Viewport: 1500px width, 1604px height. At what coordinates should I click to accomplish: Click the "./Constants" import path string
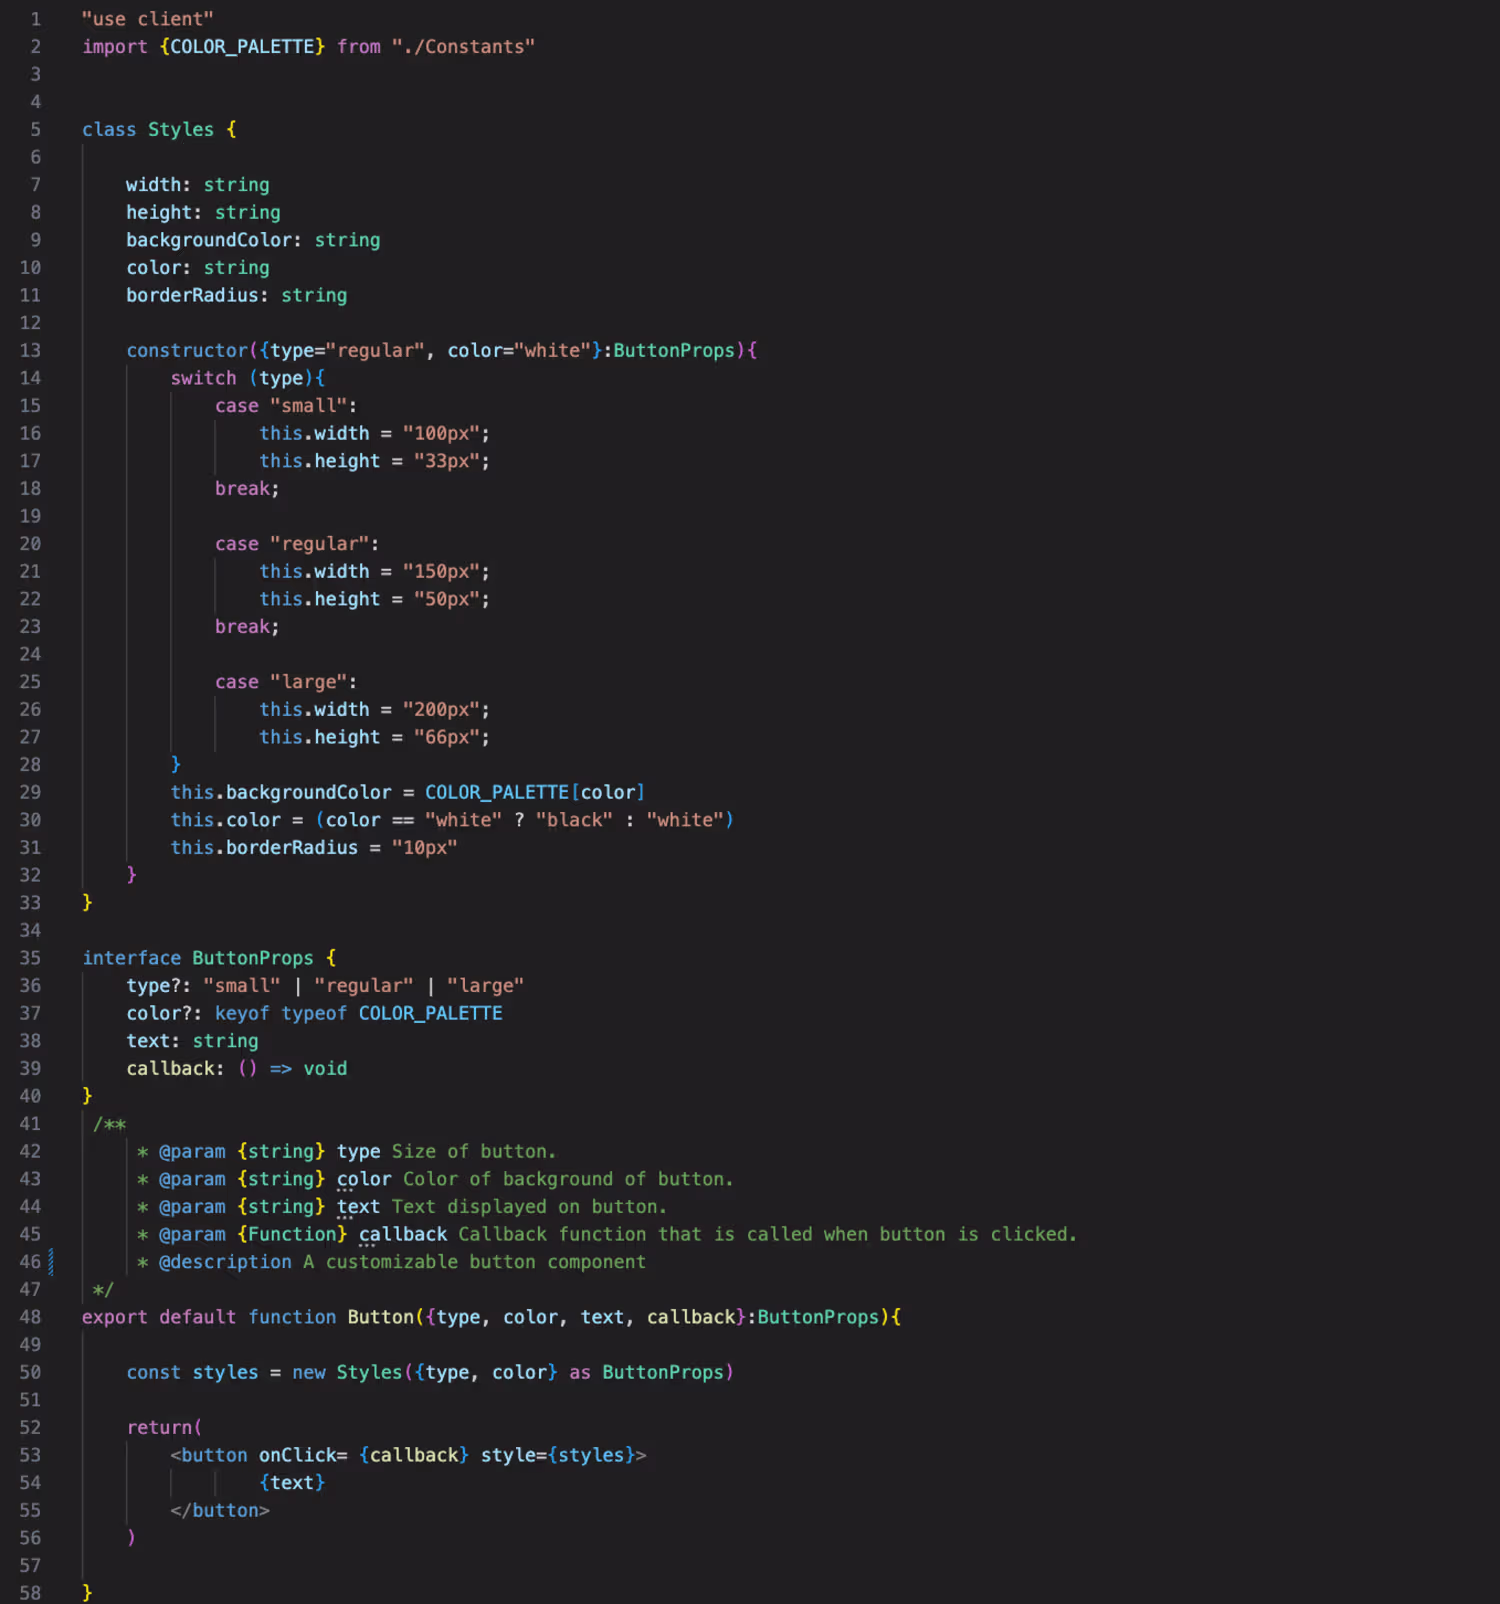click(x=463, y=47)
